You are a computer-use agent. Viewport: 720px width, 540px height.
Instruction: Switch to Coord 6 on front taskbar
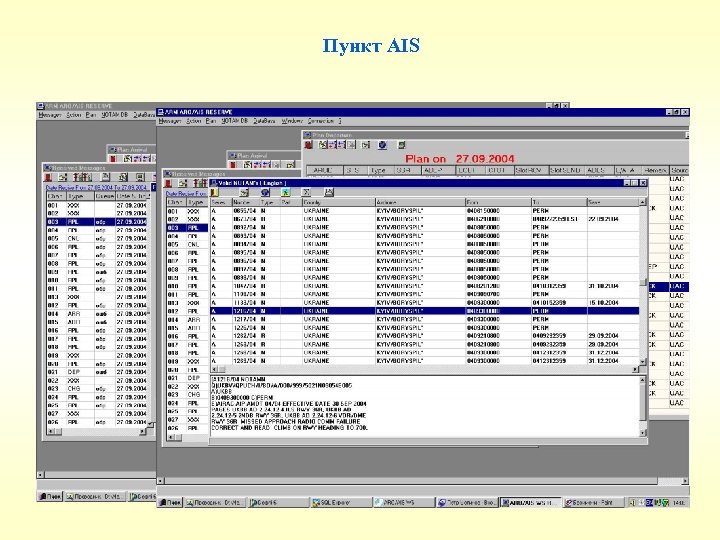(x=277, y=503)
